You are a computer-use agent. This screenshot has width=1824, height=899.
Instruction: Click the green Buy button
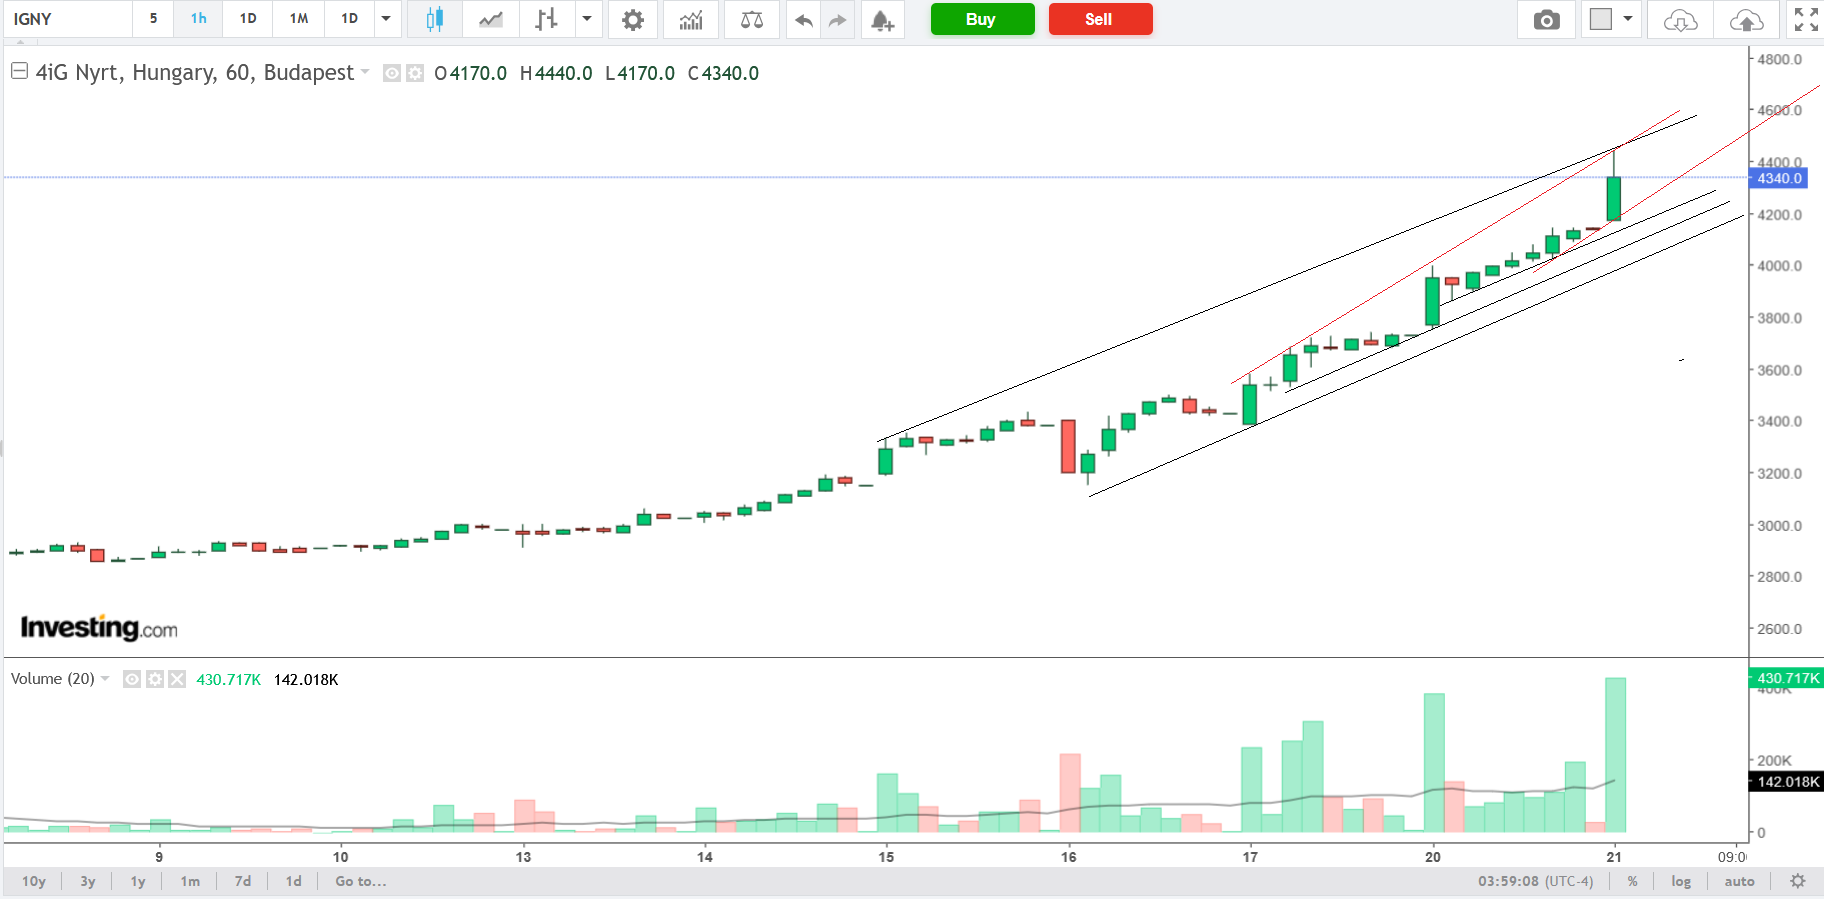pyautogui.click(x=981, y=19)
